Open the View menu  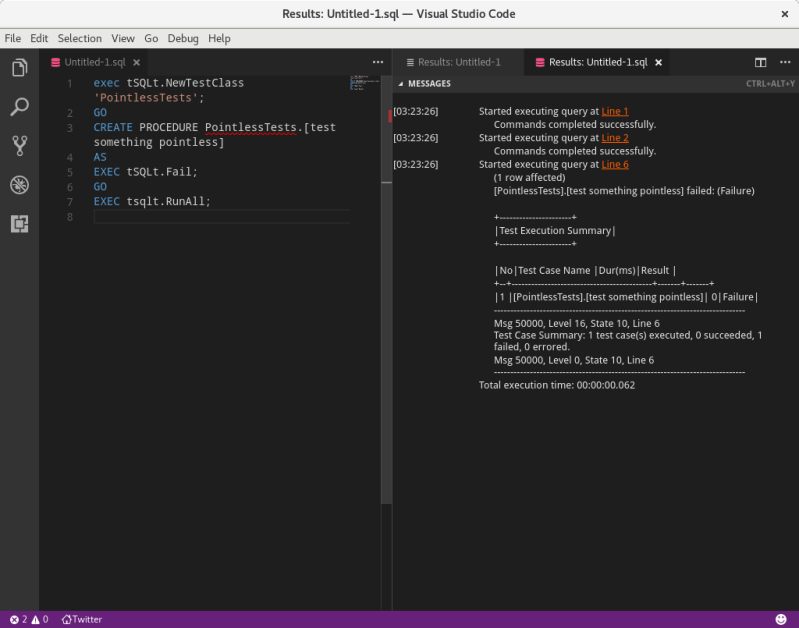pyautogui.click(x=123, y=38)
